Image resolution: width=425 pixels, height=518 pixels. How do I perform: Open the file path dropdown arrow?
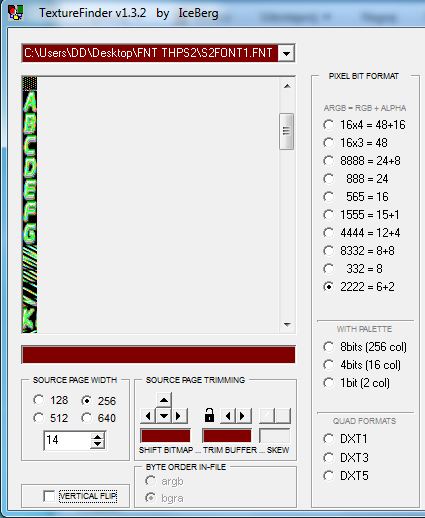pos(286,53)
